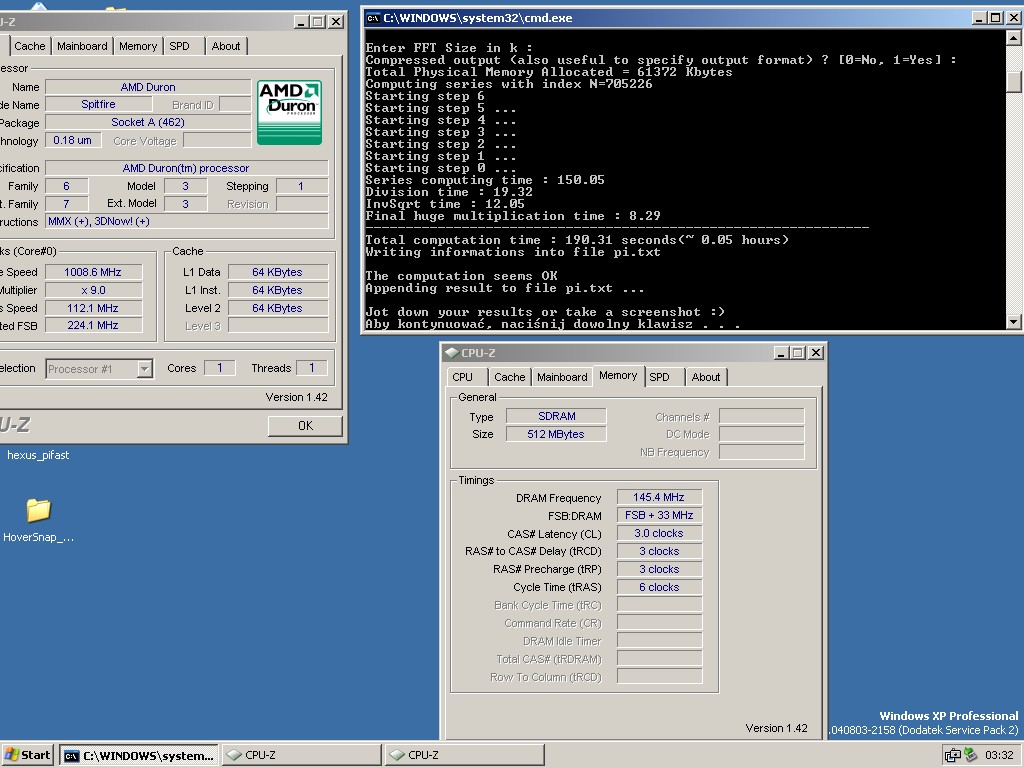Click cmd window scrollbar down arrow
The height and width of the screenshot is (768, 1024).
tap(1014, 321)
